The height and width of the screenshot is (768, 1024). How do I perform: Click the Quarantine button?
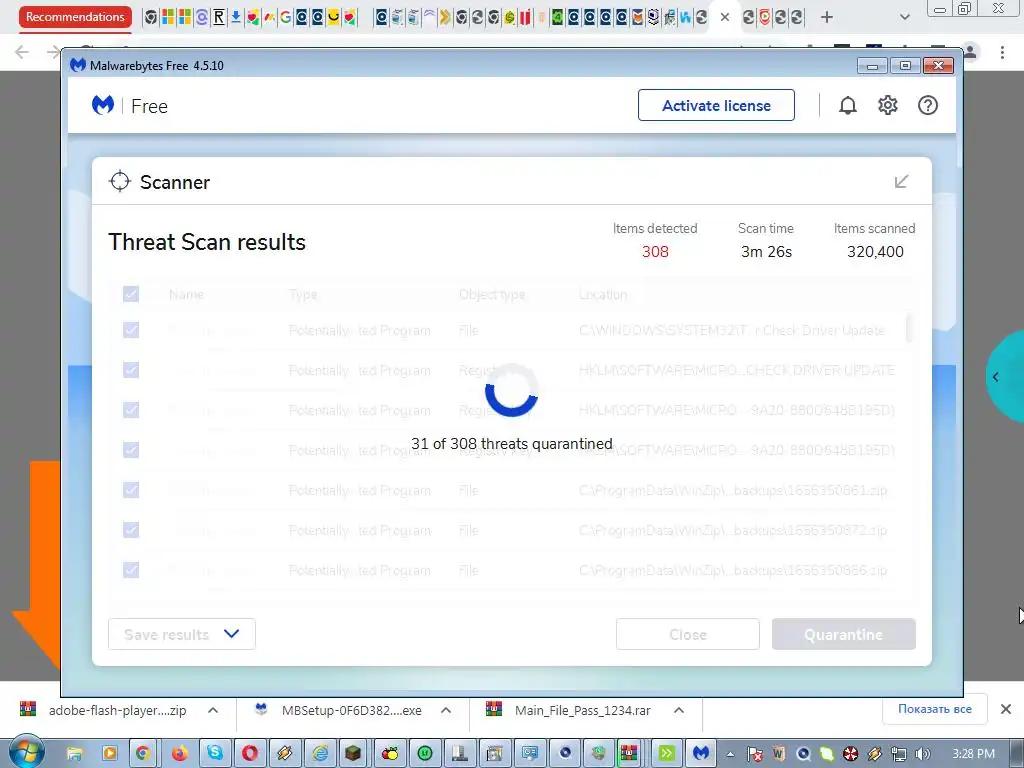[x=843, y=634]
